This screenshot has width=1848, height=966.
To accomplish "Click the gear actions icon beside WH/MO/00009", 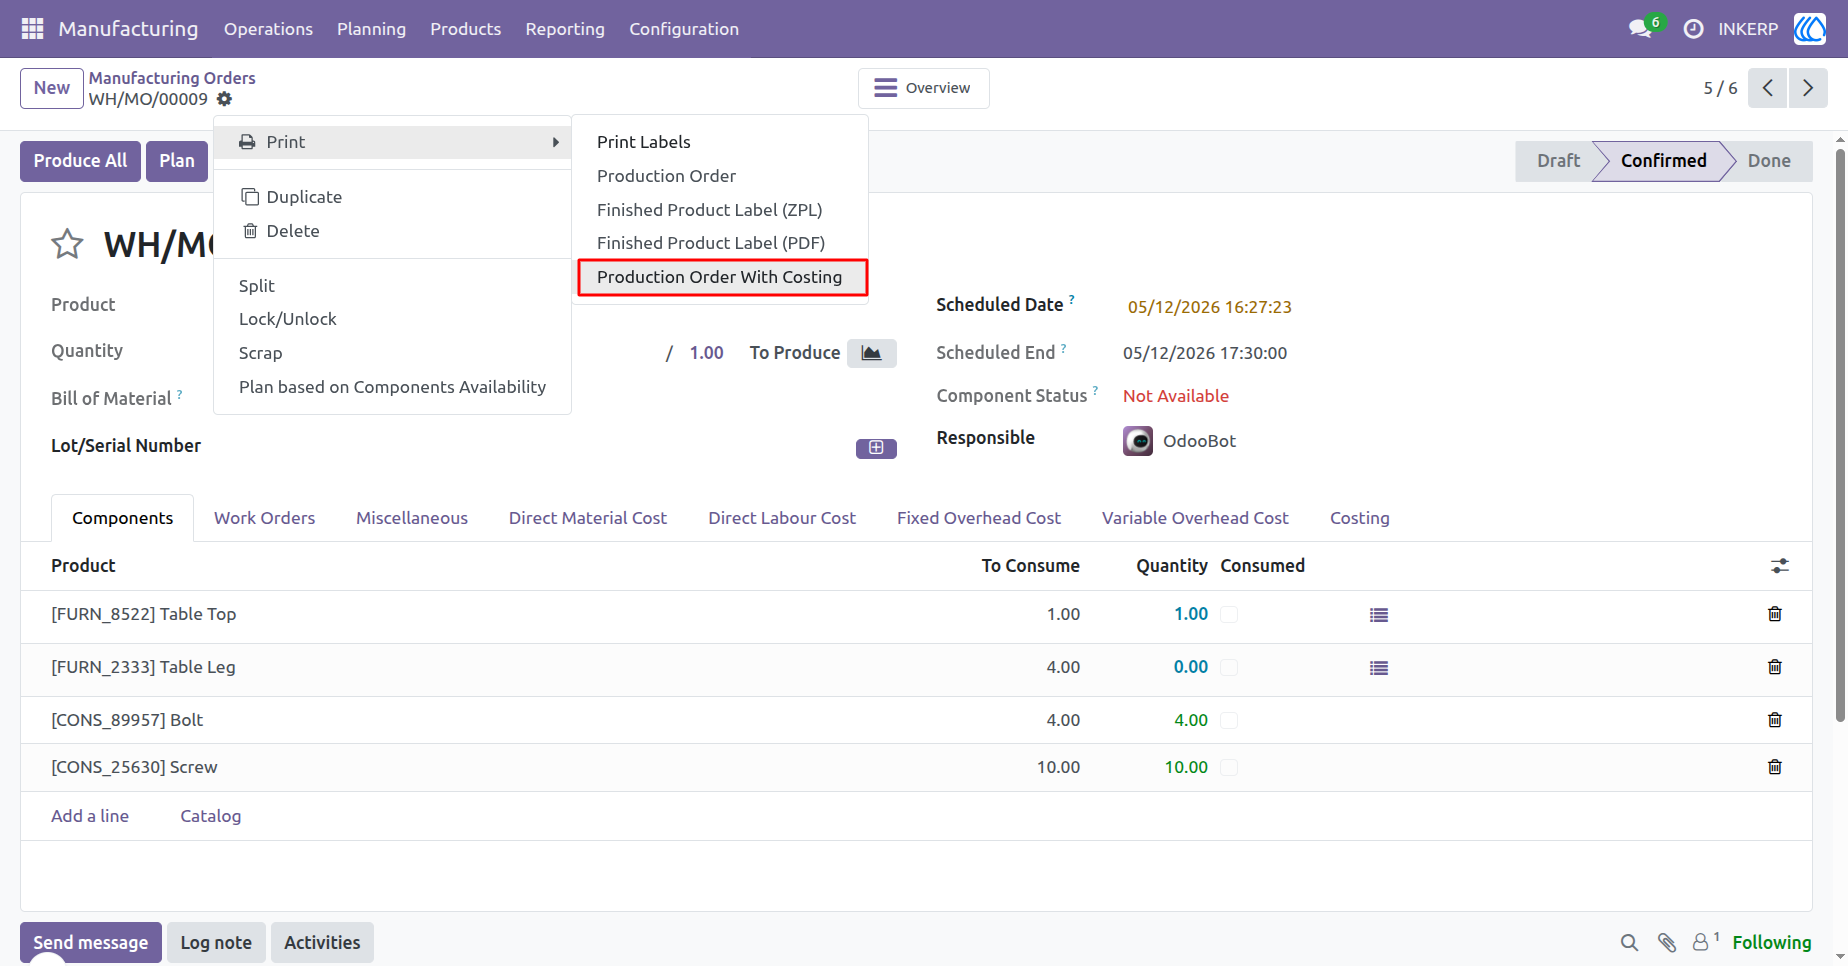I will [225, 99].
